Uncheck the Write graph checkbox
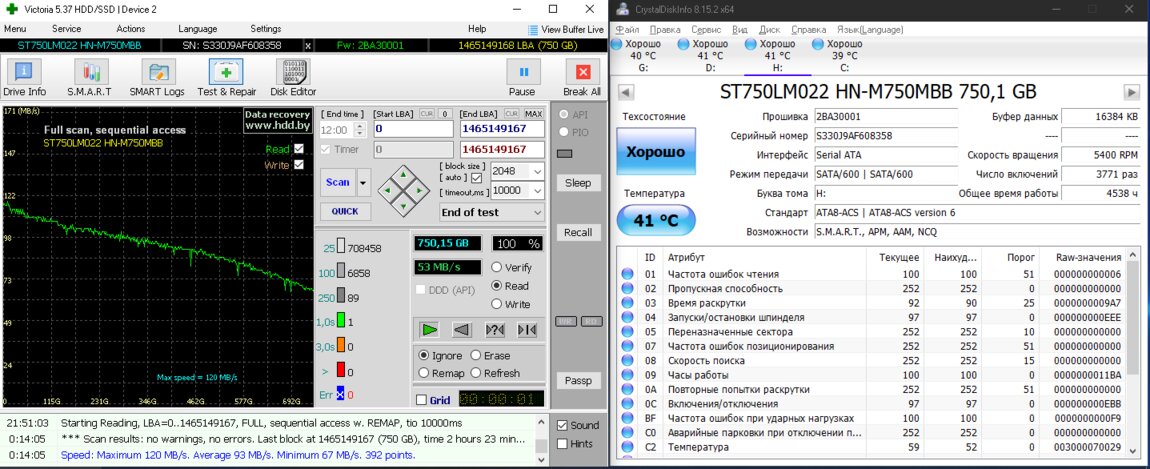The height and width of the screenshot is (469, 1150). (298, 165)
